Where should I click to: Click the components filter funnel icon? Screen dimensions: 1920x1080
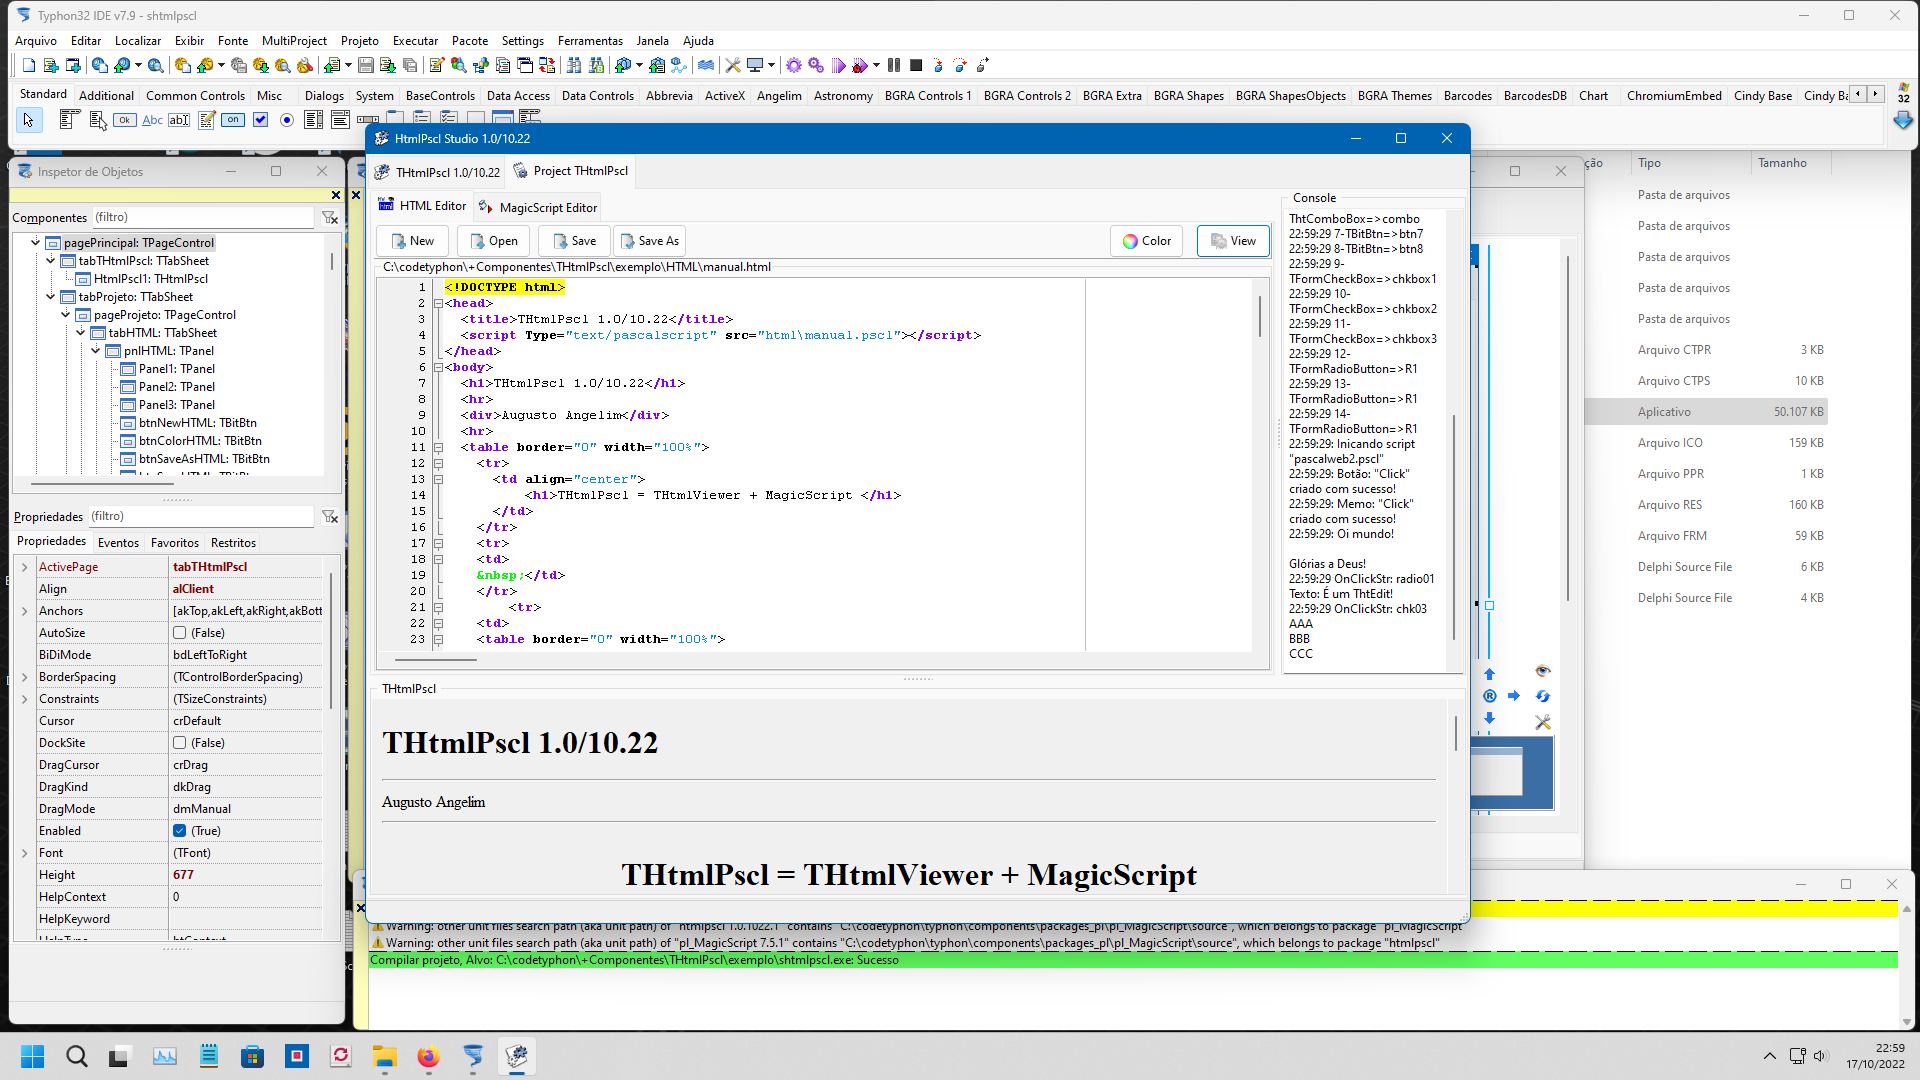(329, 218)
